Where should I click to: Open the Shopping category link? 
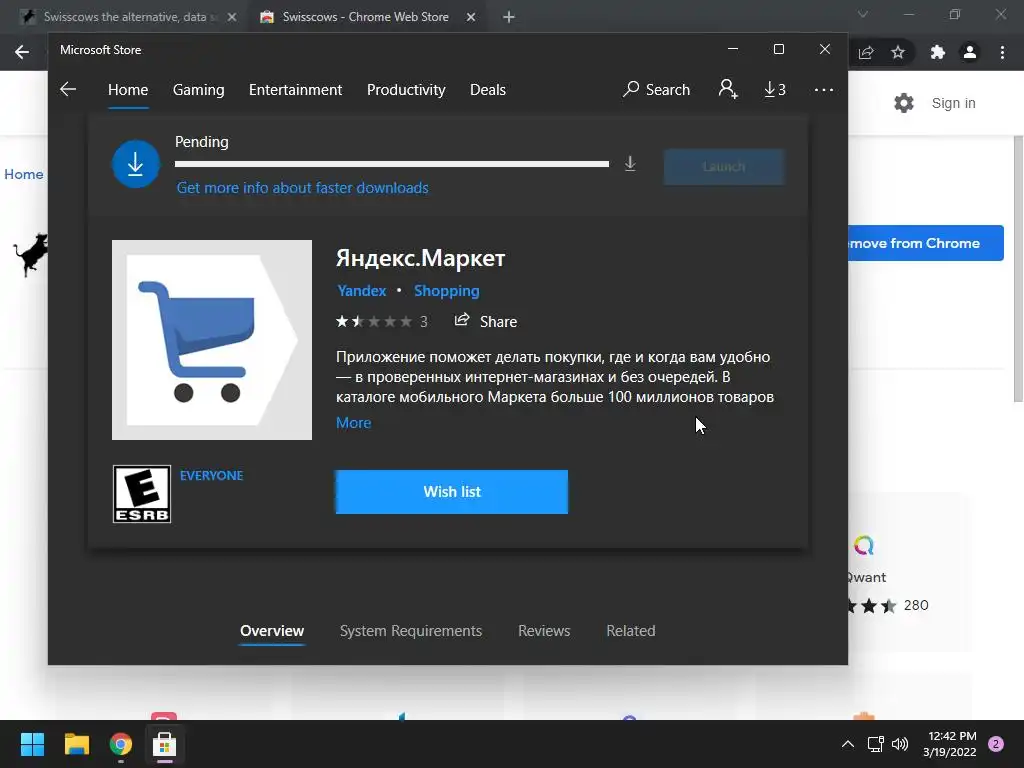(447, 291)
